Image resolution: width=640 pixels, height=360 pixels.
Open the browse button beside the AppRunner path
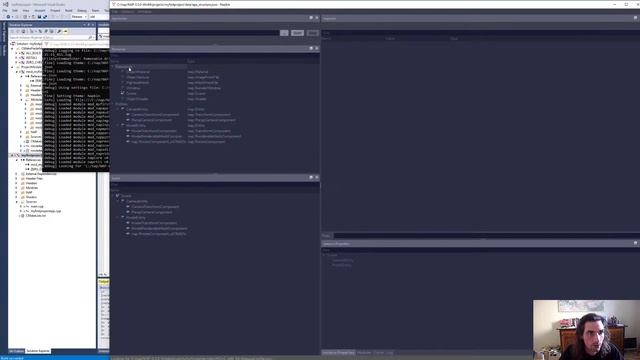click(x=284, y=33)
